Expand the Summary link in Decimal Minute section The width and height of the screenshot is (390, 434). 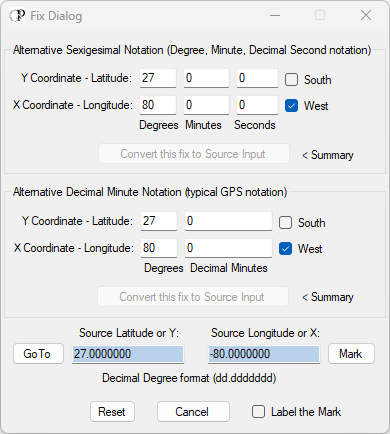point(328,297)
